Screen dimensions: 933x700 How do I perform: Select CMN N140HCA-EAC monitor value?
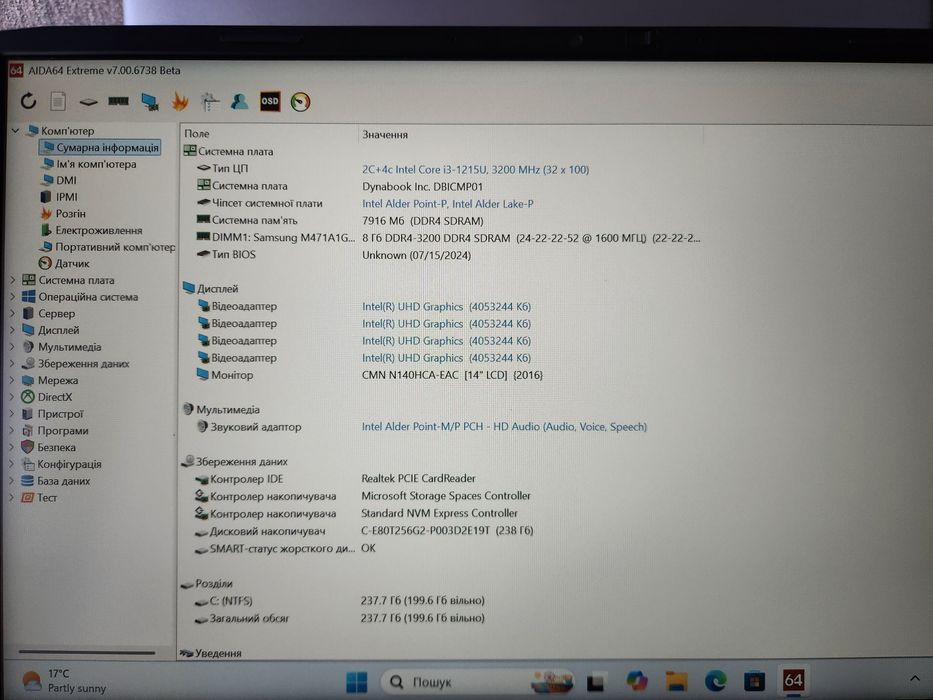[452, 375]
